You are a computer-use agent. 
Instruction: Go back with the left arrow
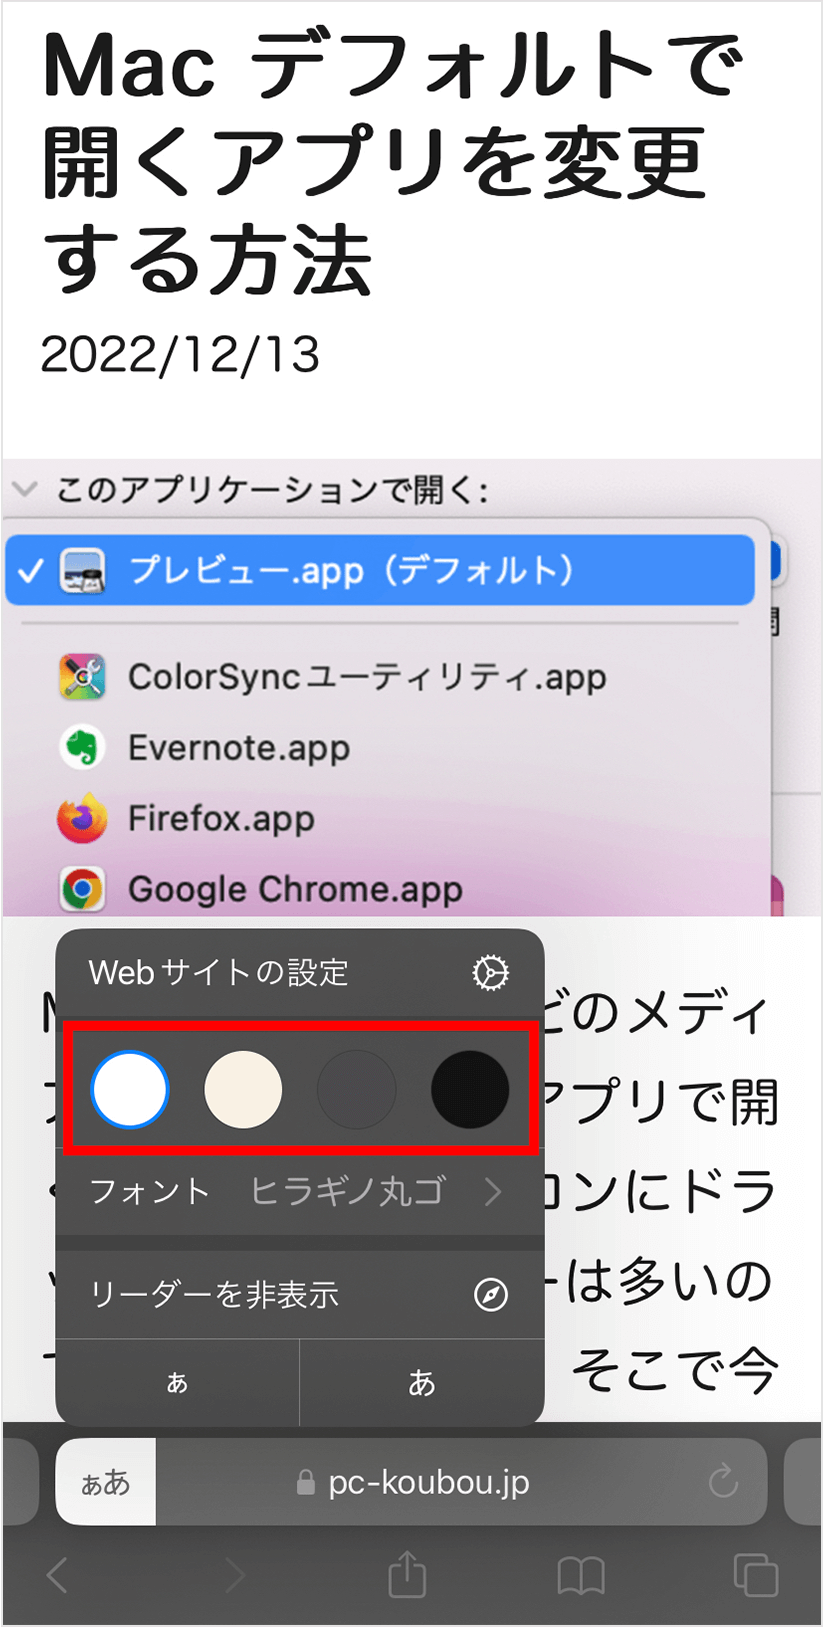(x=58, y=1576)
